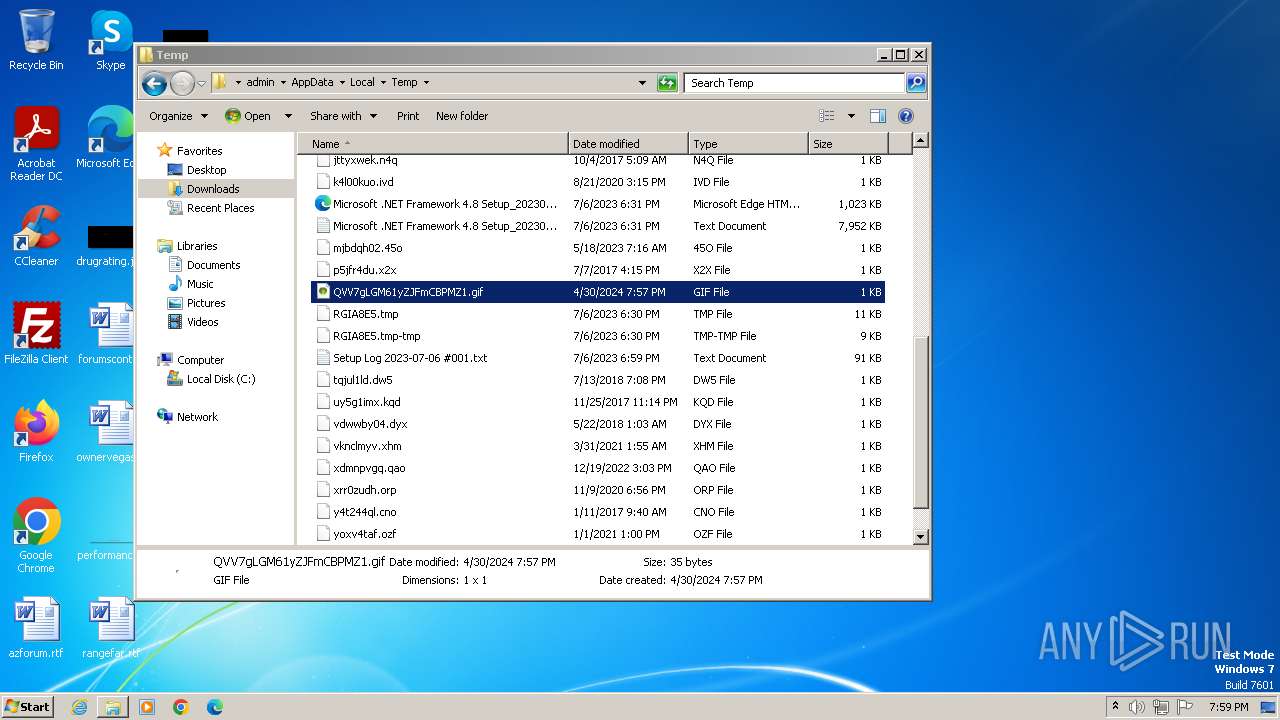Viewport: 1280px width, 720px height.
Task: Open Skype desktop shortcut
Action: pos(110,40)
